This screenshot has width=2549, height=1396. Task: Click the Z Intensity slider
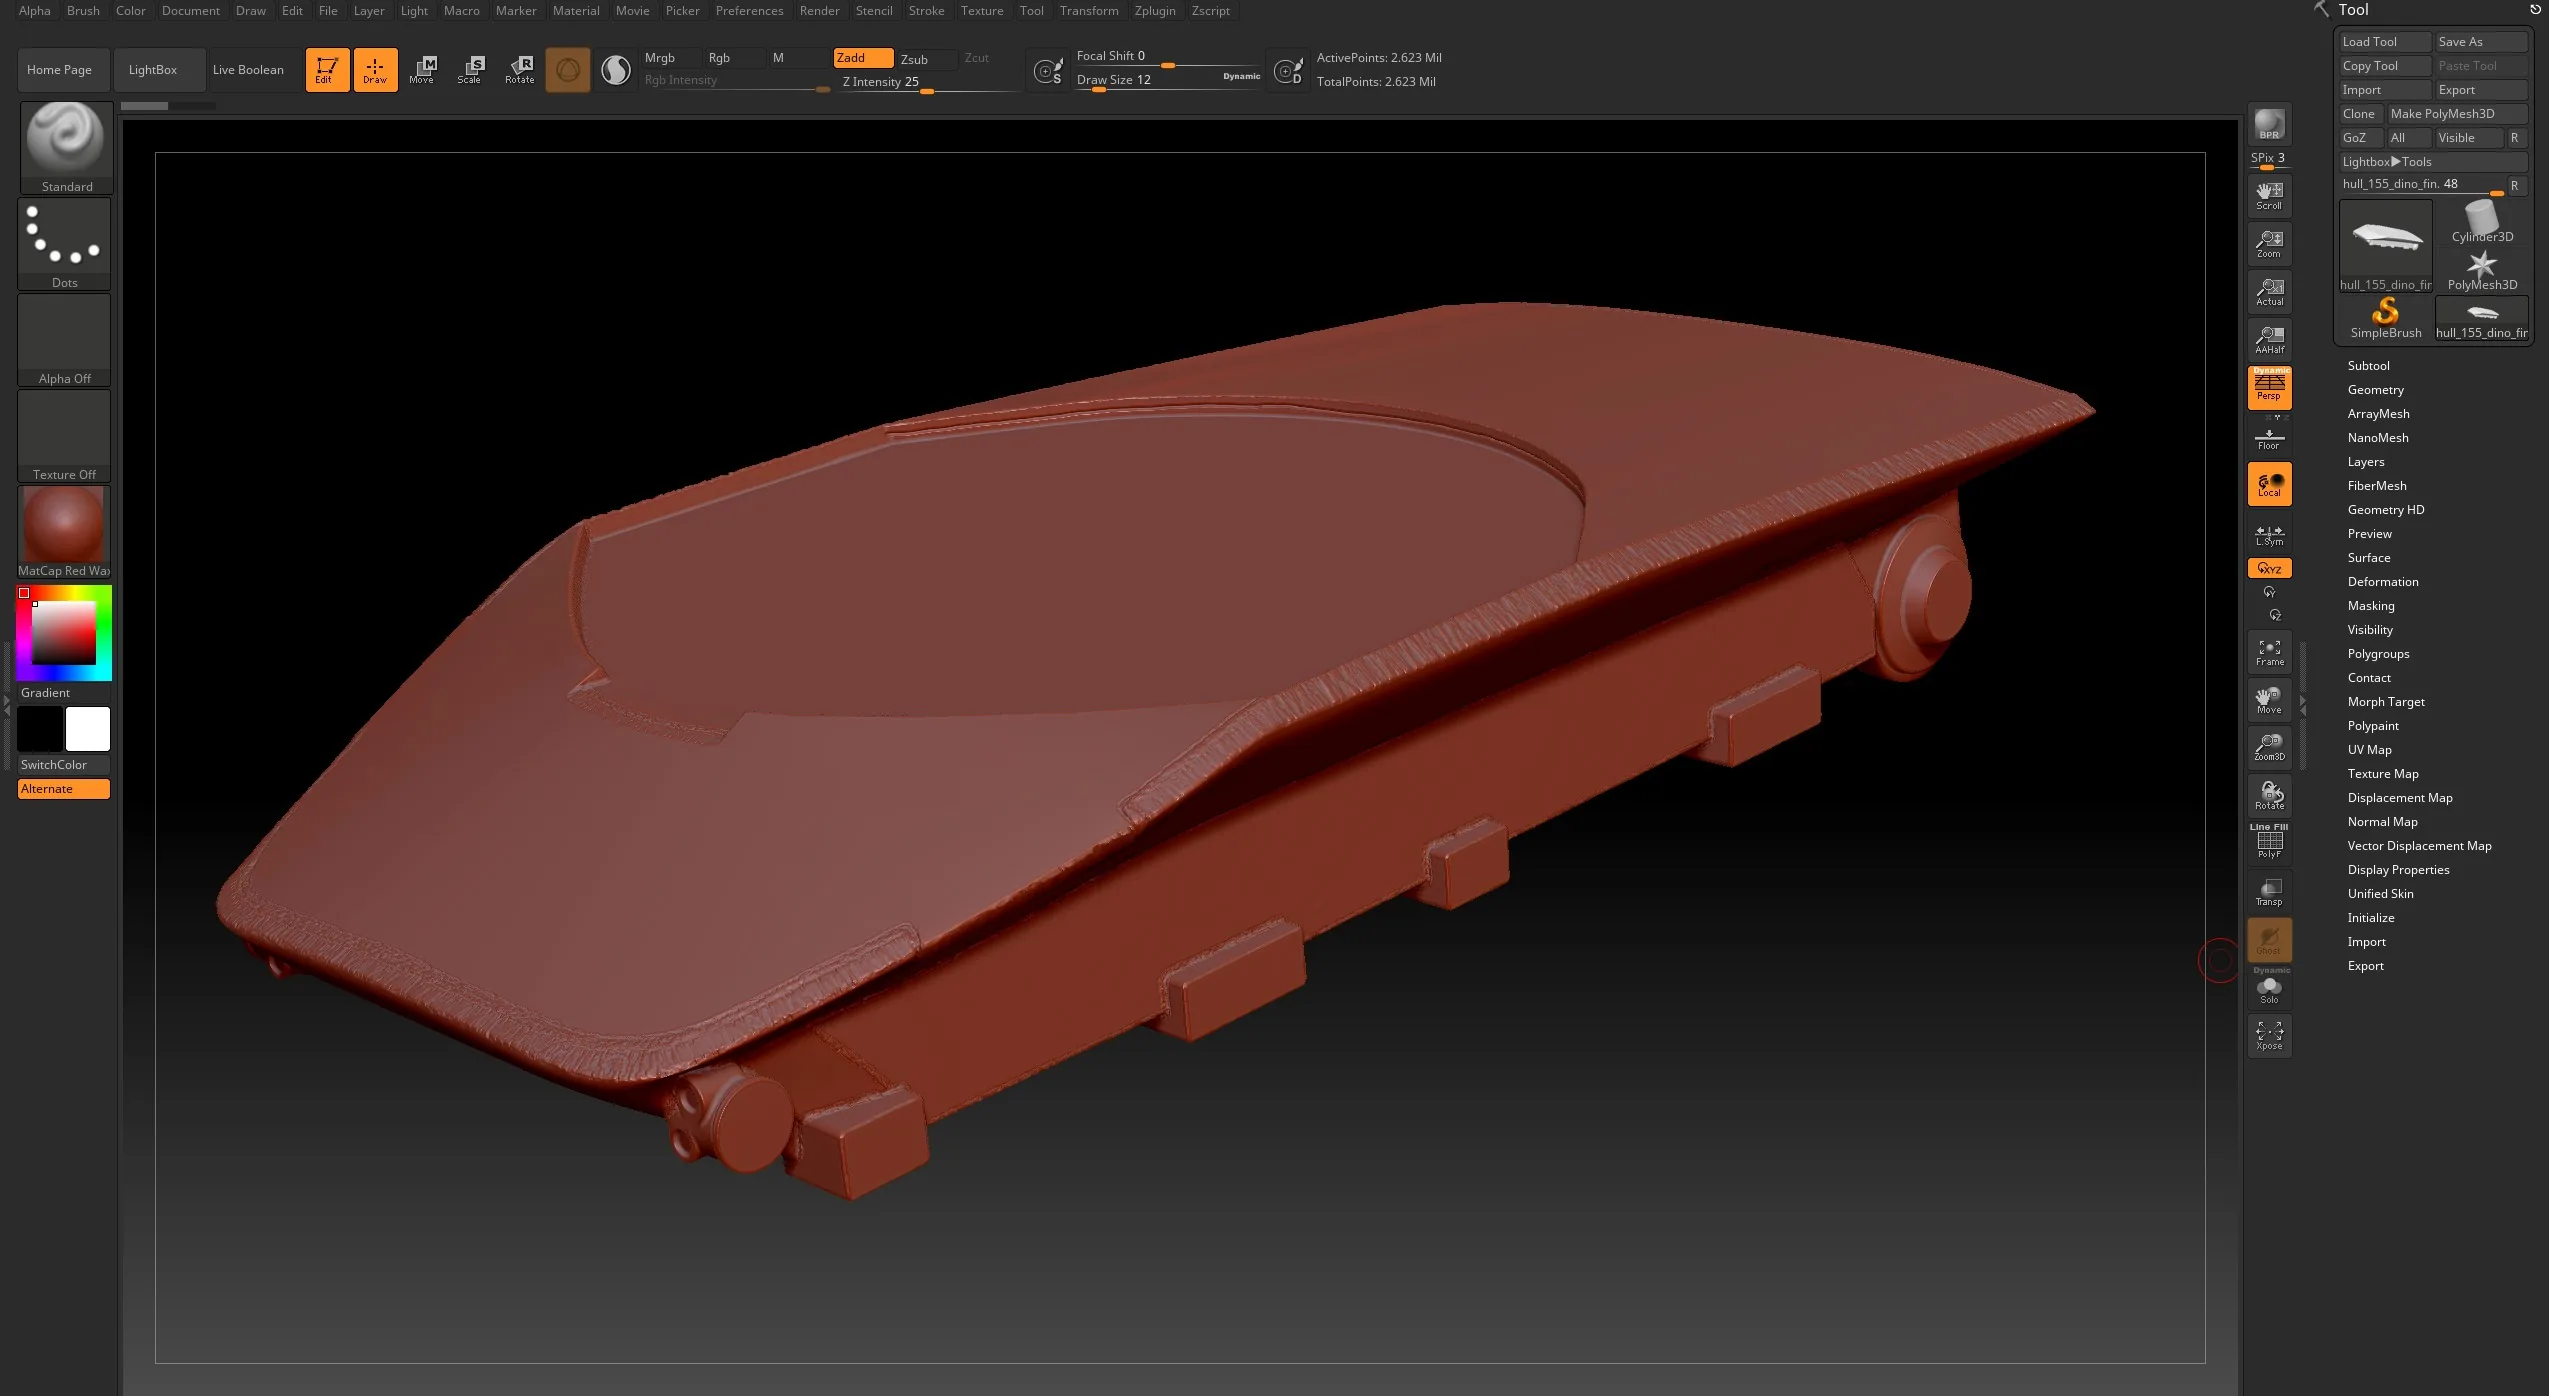927,82
